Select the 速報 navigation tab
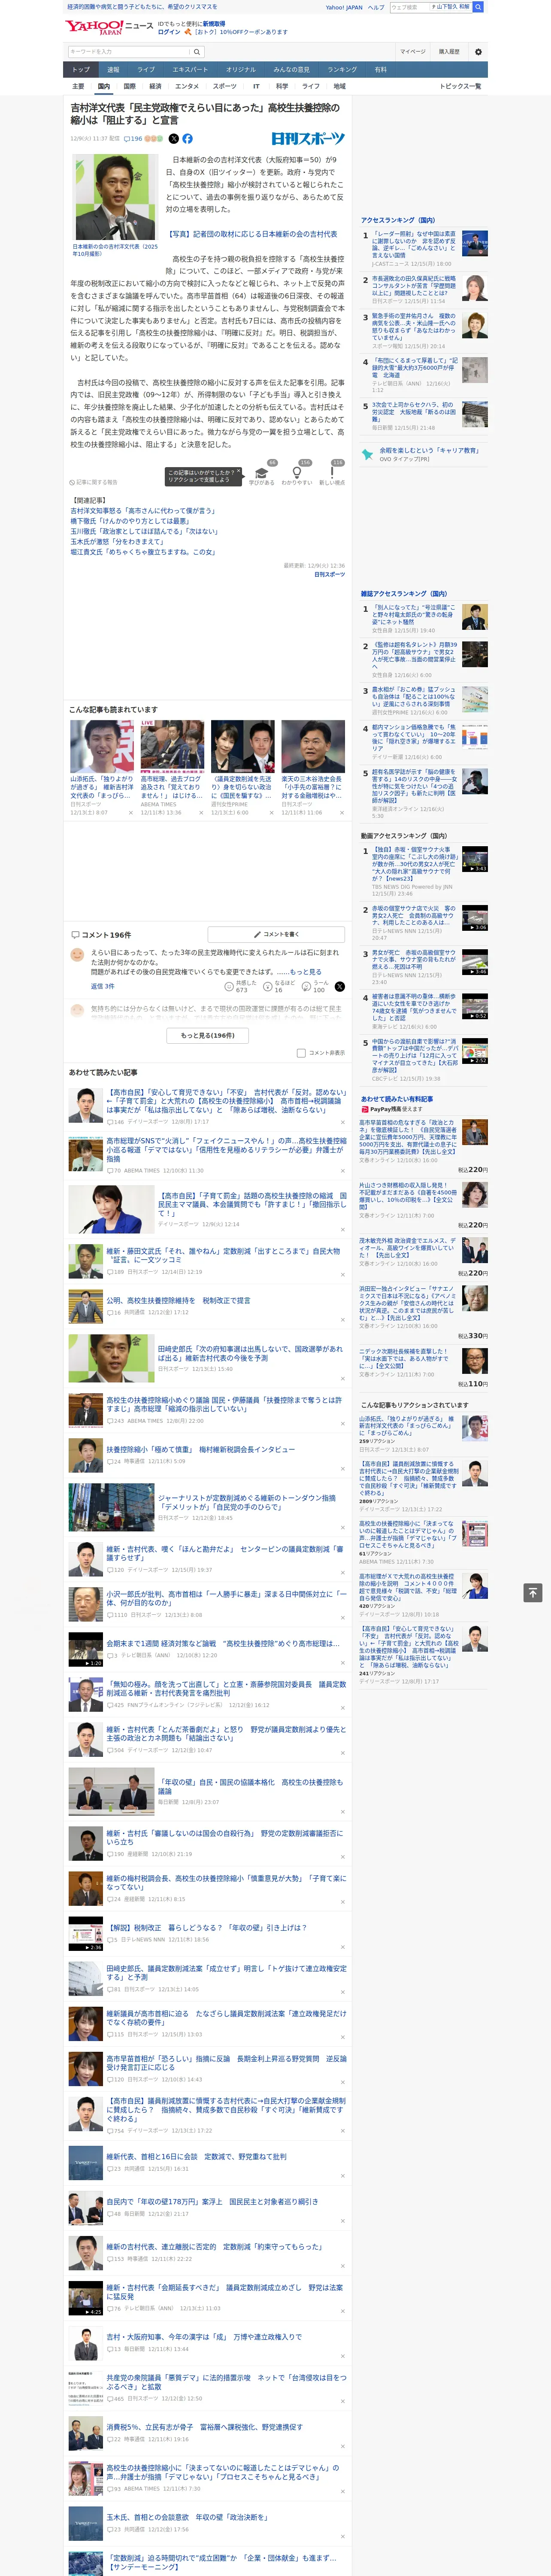Screen dimensions: 551x2576 pos(113,69)
